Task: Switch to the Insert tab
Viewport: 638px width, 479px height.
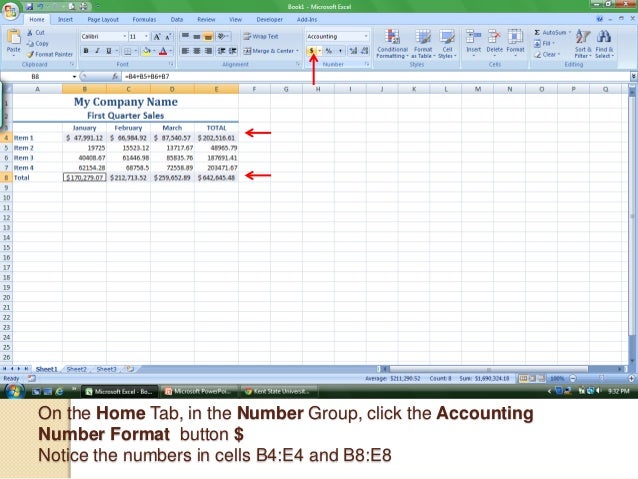Action: click(x=65, y=19)
